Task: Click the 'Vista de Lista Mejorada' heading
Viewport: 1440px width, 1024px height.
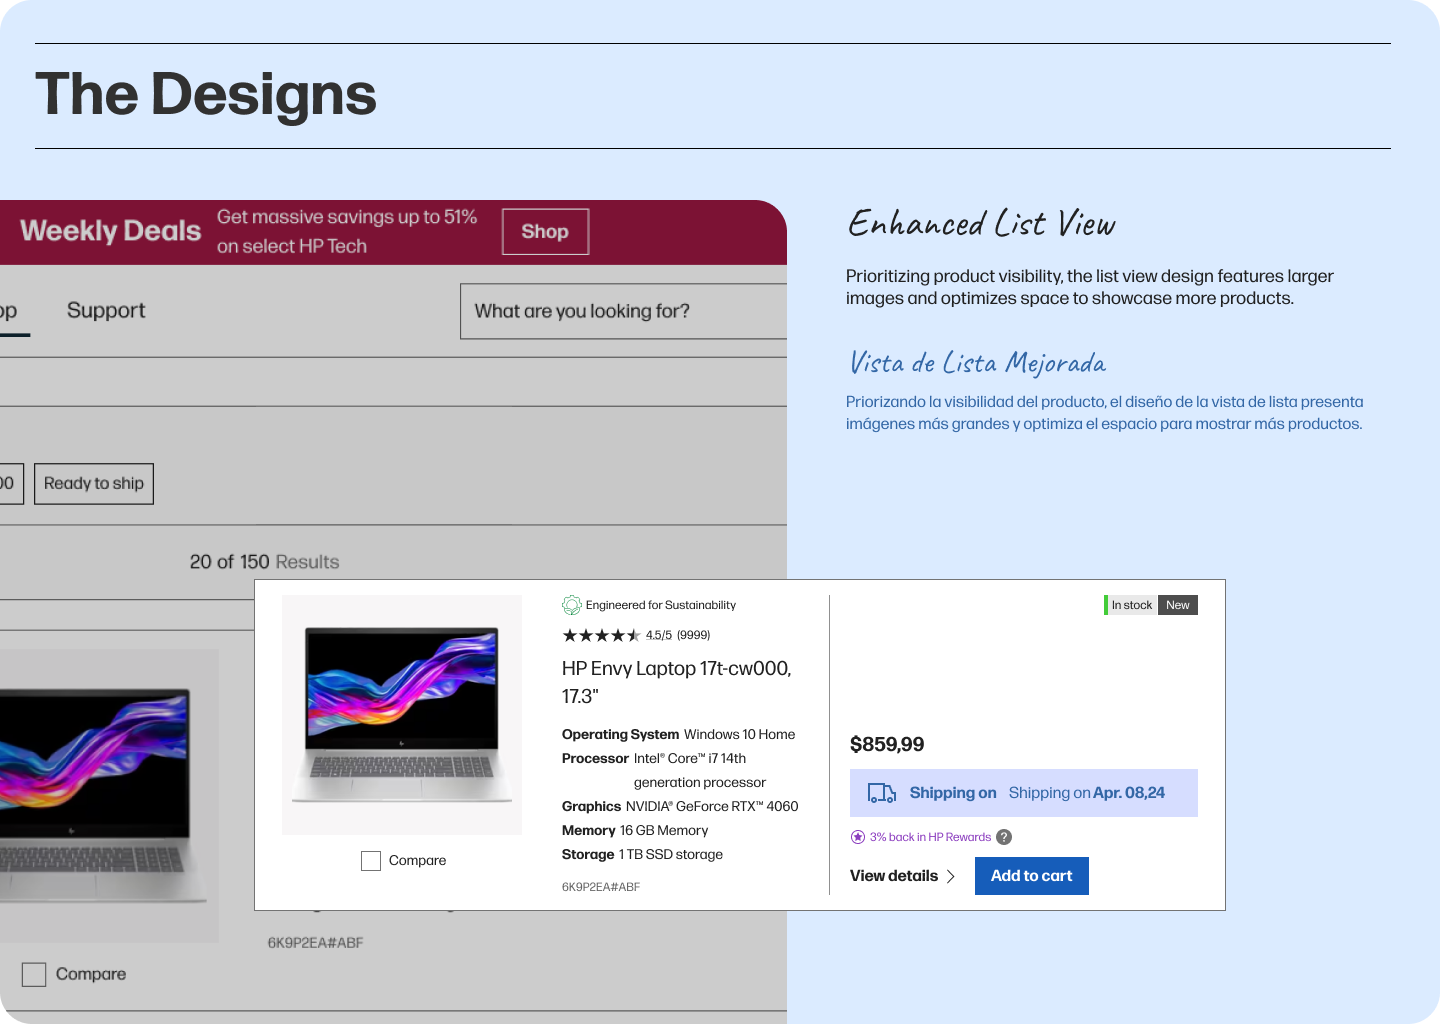Action: (978, 362)
